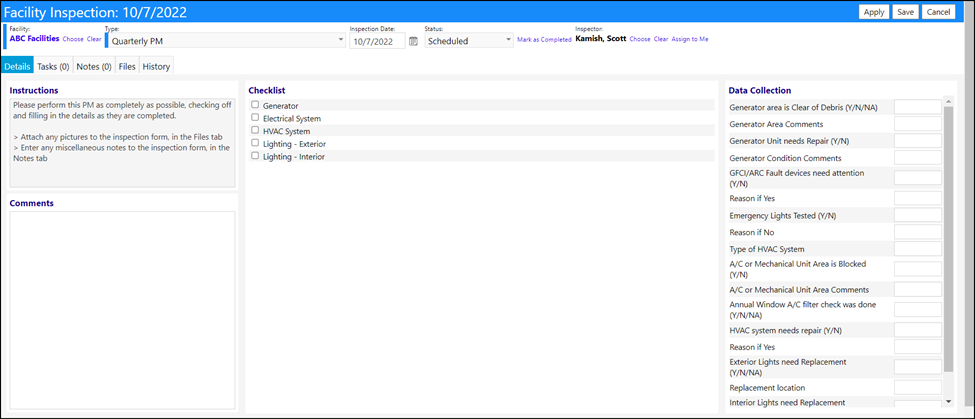Click the Data Collection scrollbar thumb
The image size is (975, 419).
(x=948, y=239)
